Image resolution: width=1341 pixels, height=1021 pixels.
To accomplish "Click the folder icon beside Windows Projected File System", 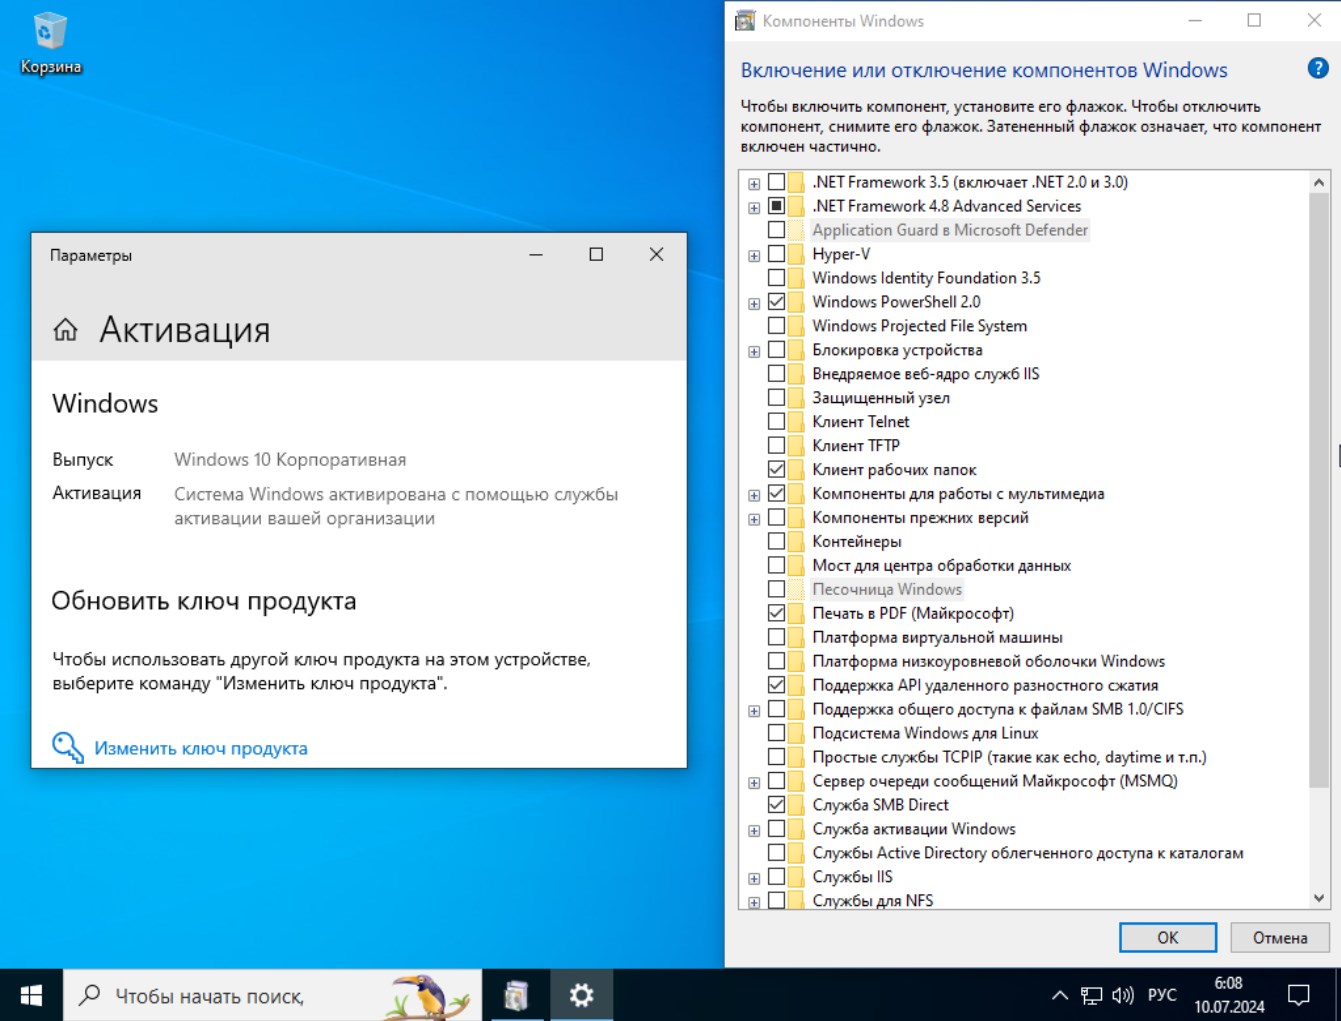I will tap(796, 326).
